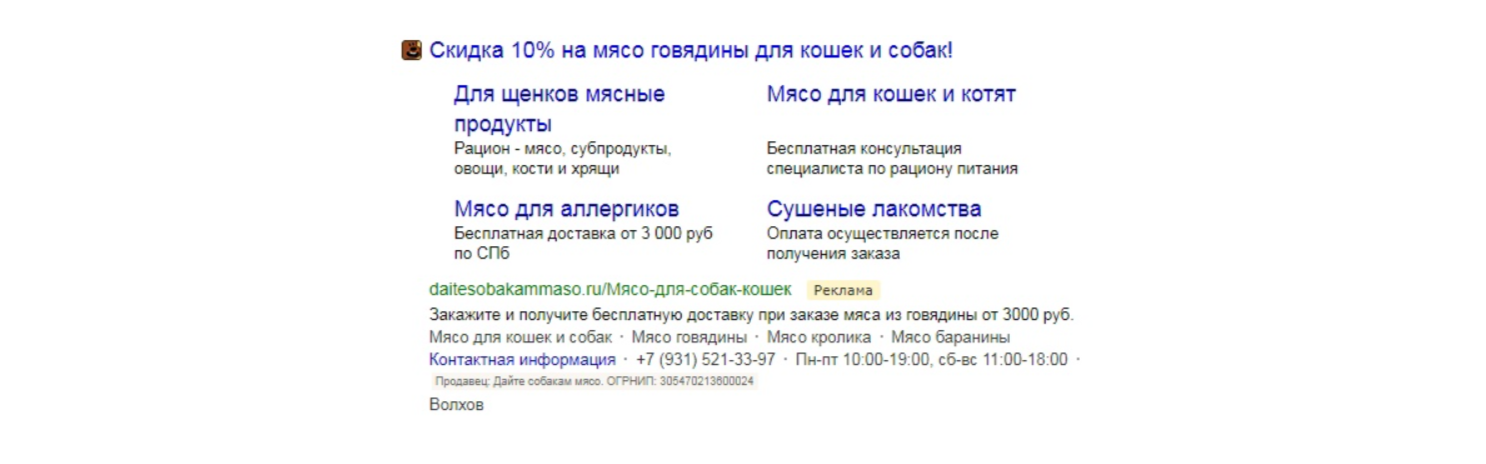This screenshot has height=464, width=1486.
Task: Open the 'Мясо для аллергиков' sitelink
Action: pos(566,209)
